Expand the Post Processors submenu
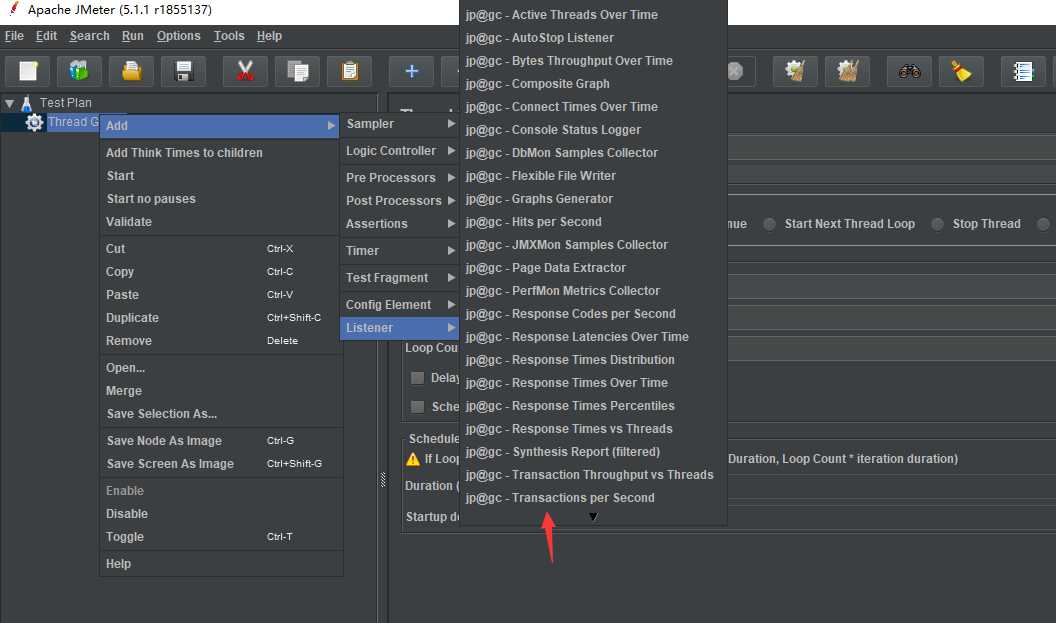This screenshot has width=1056, height=623. coord(400,201)
